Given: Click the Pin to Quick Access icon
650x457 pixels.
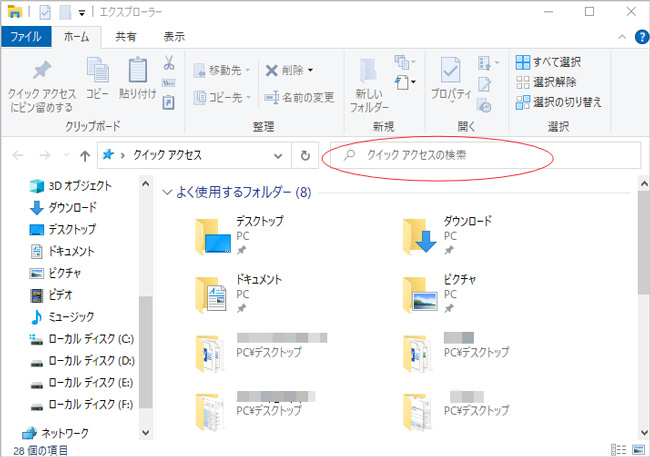Looking at the screenshot, I should click(42, 70).
